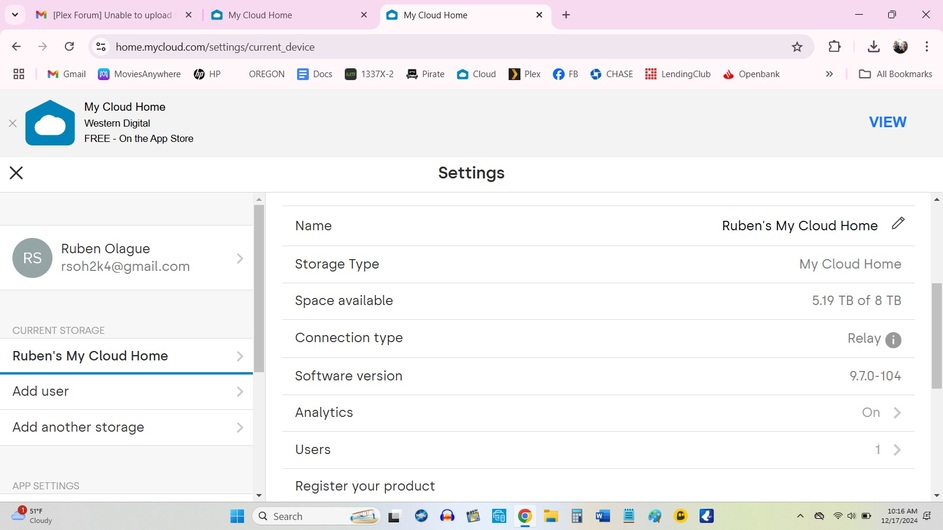Open the 1337X-2 bookmark
Image resolution: width=943 pixels, height=530 pixels.
pos(369,74)
